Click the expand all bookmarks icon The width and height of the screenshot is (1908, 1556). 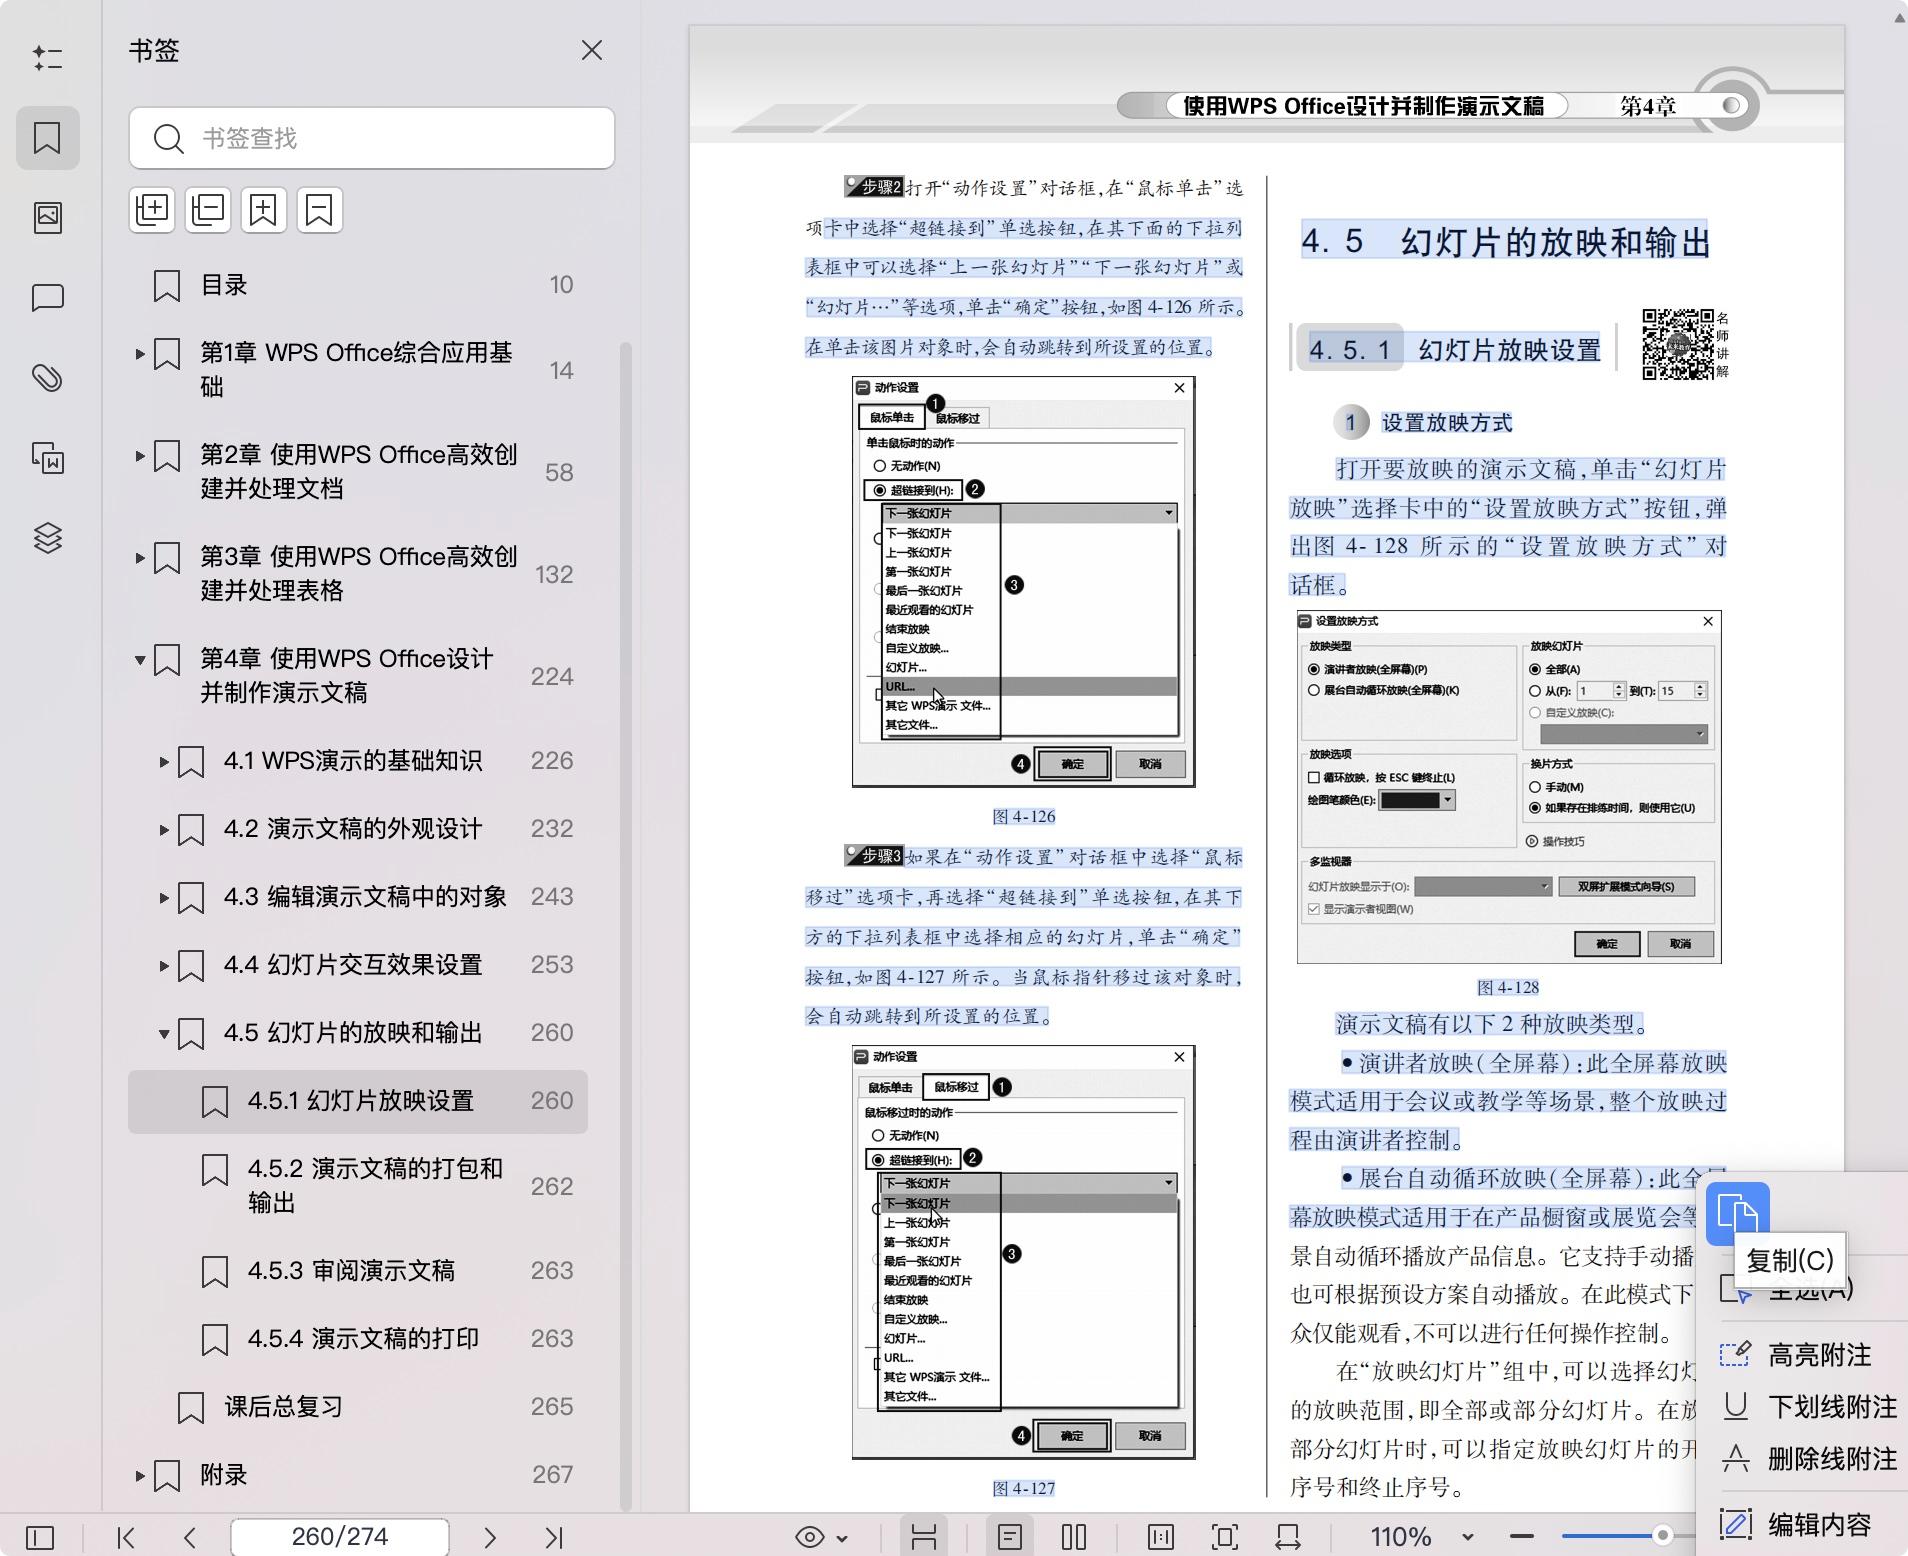point(152,210)
